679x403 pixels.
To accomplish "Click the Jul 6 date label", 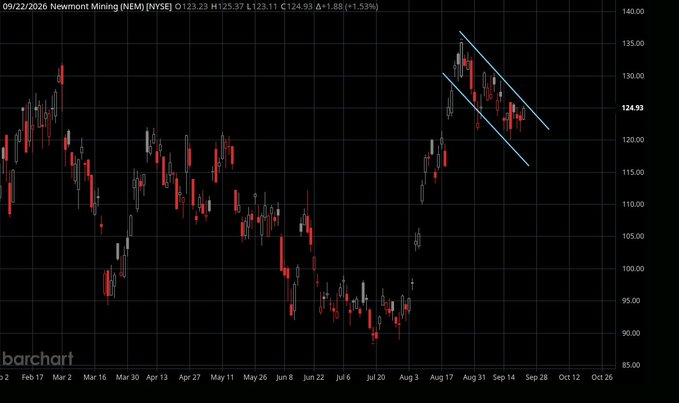I will [343, 377].
